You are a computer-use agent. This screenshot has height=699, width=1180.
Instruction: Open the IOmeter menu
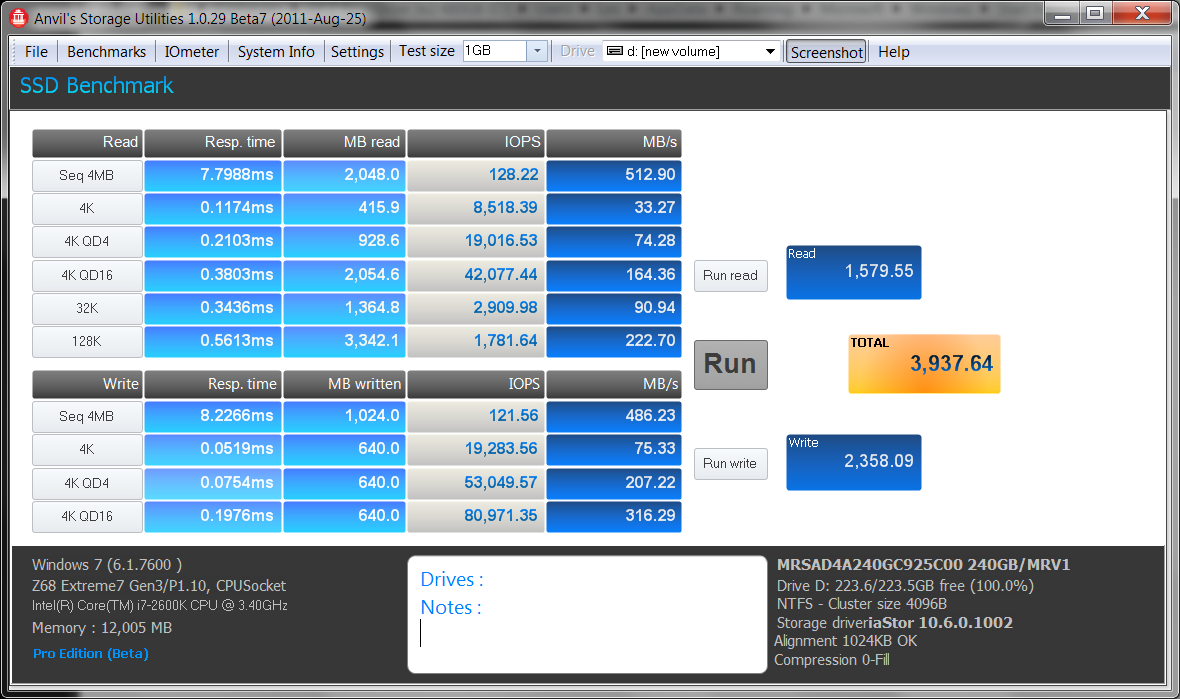coord(192,51)
